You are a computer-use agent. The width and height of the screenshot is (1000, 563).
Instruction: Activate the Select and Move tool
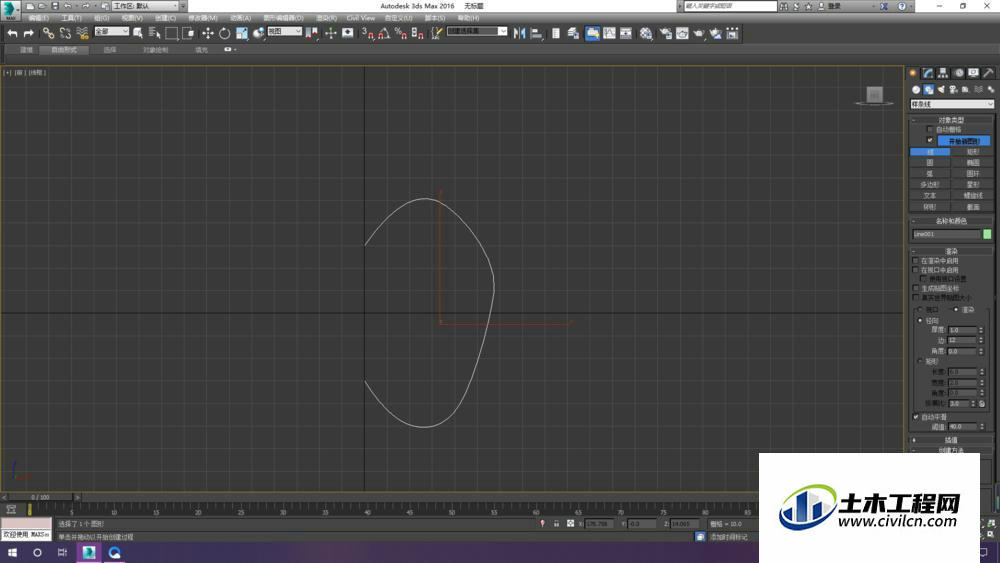(x=208, y=33)
